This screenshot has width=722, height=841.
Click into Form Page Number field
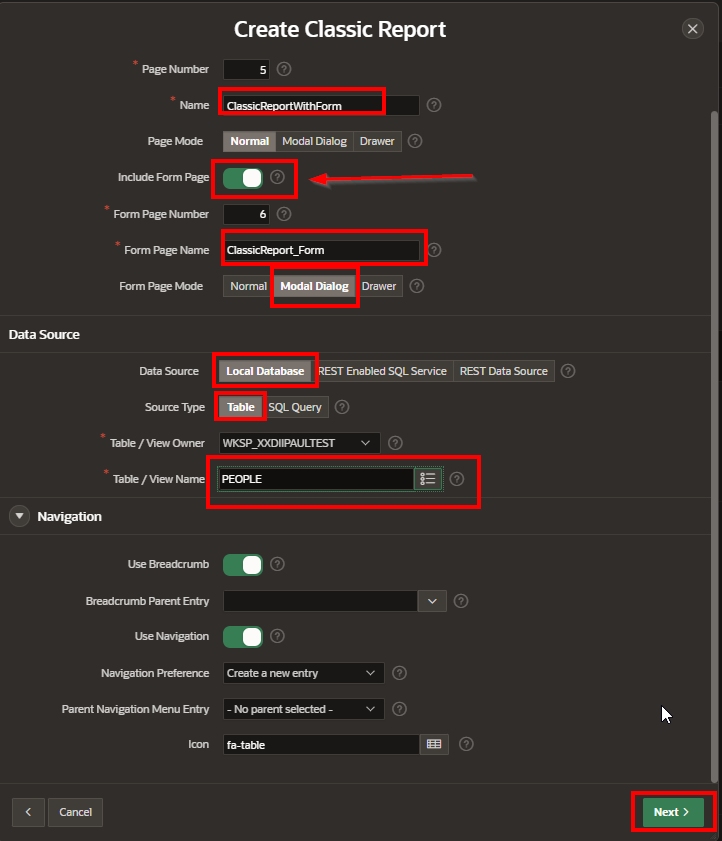246,215
